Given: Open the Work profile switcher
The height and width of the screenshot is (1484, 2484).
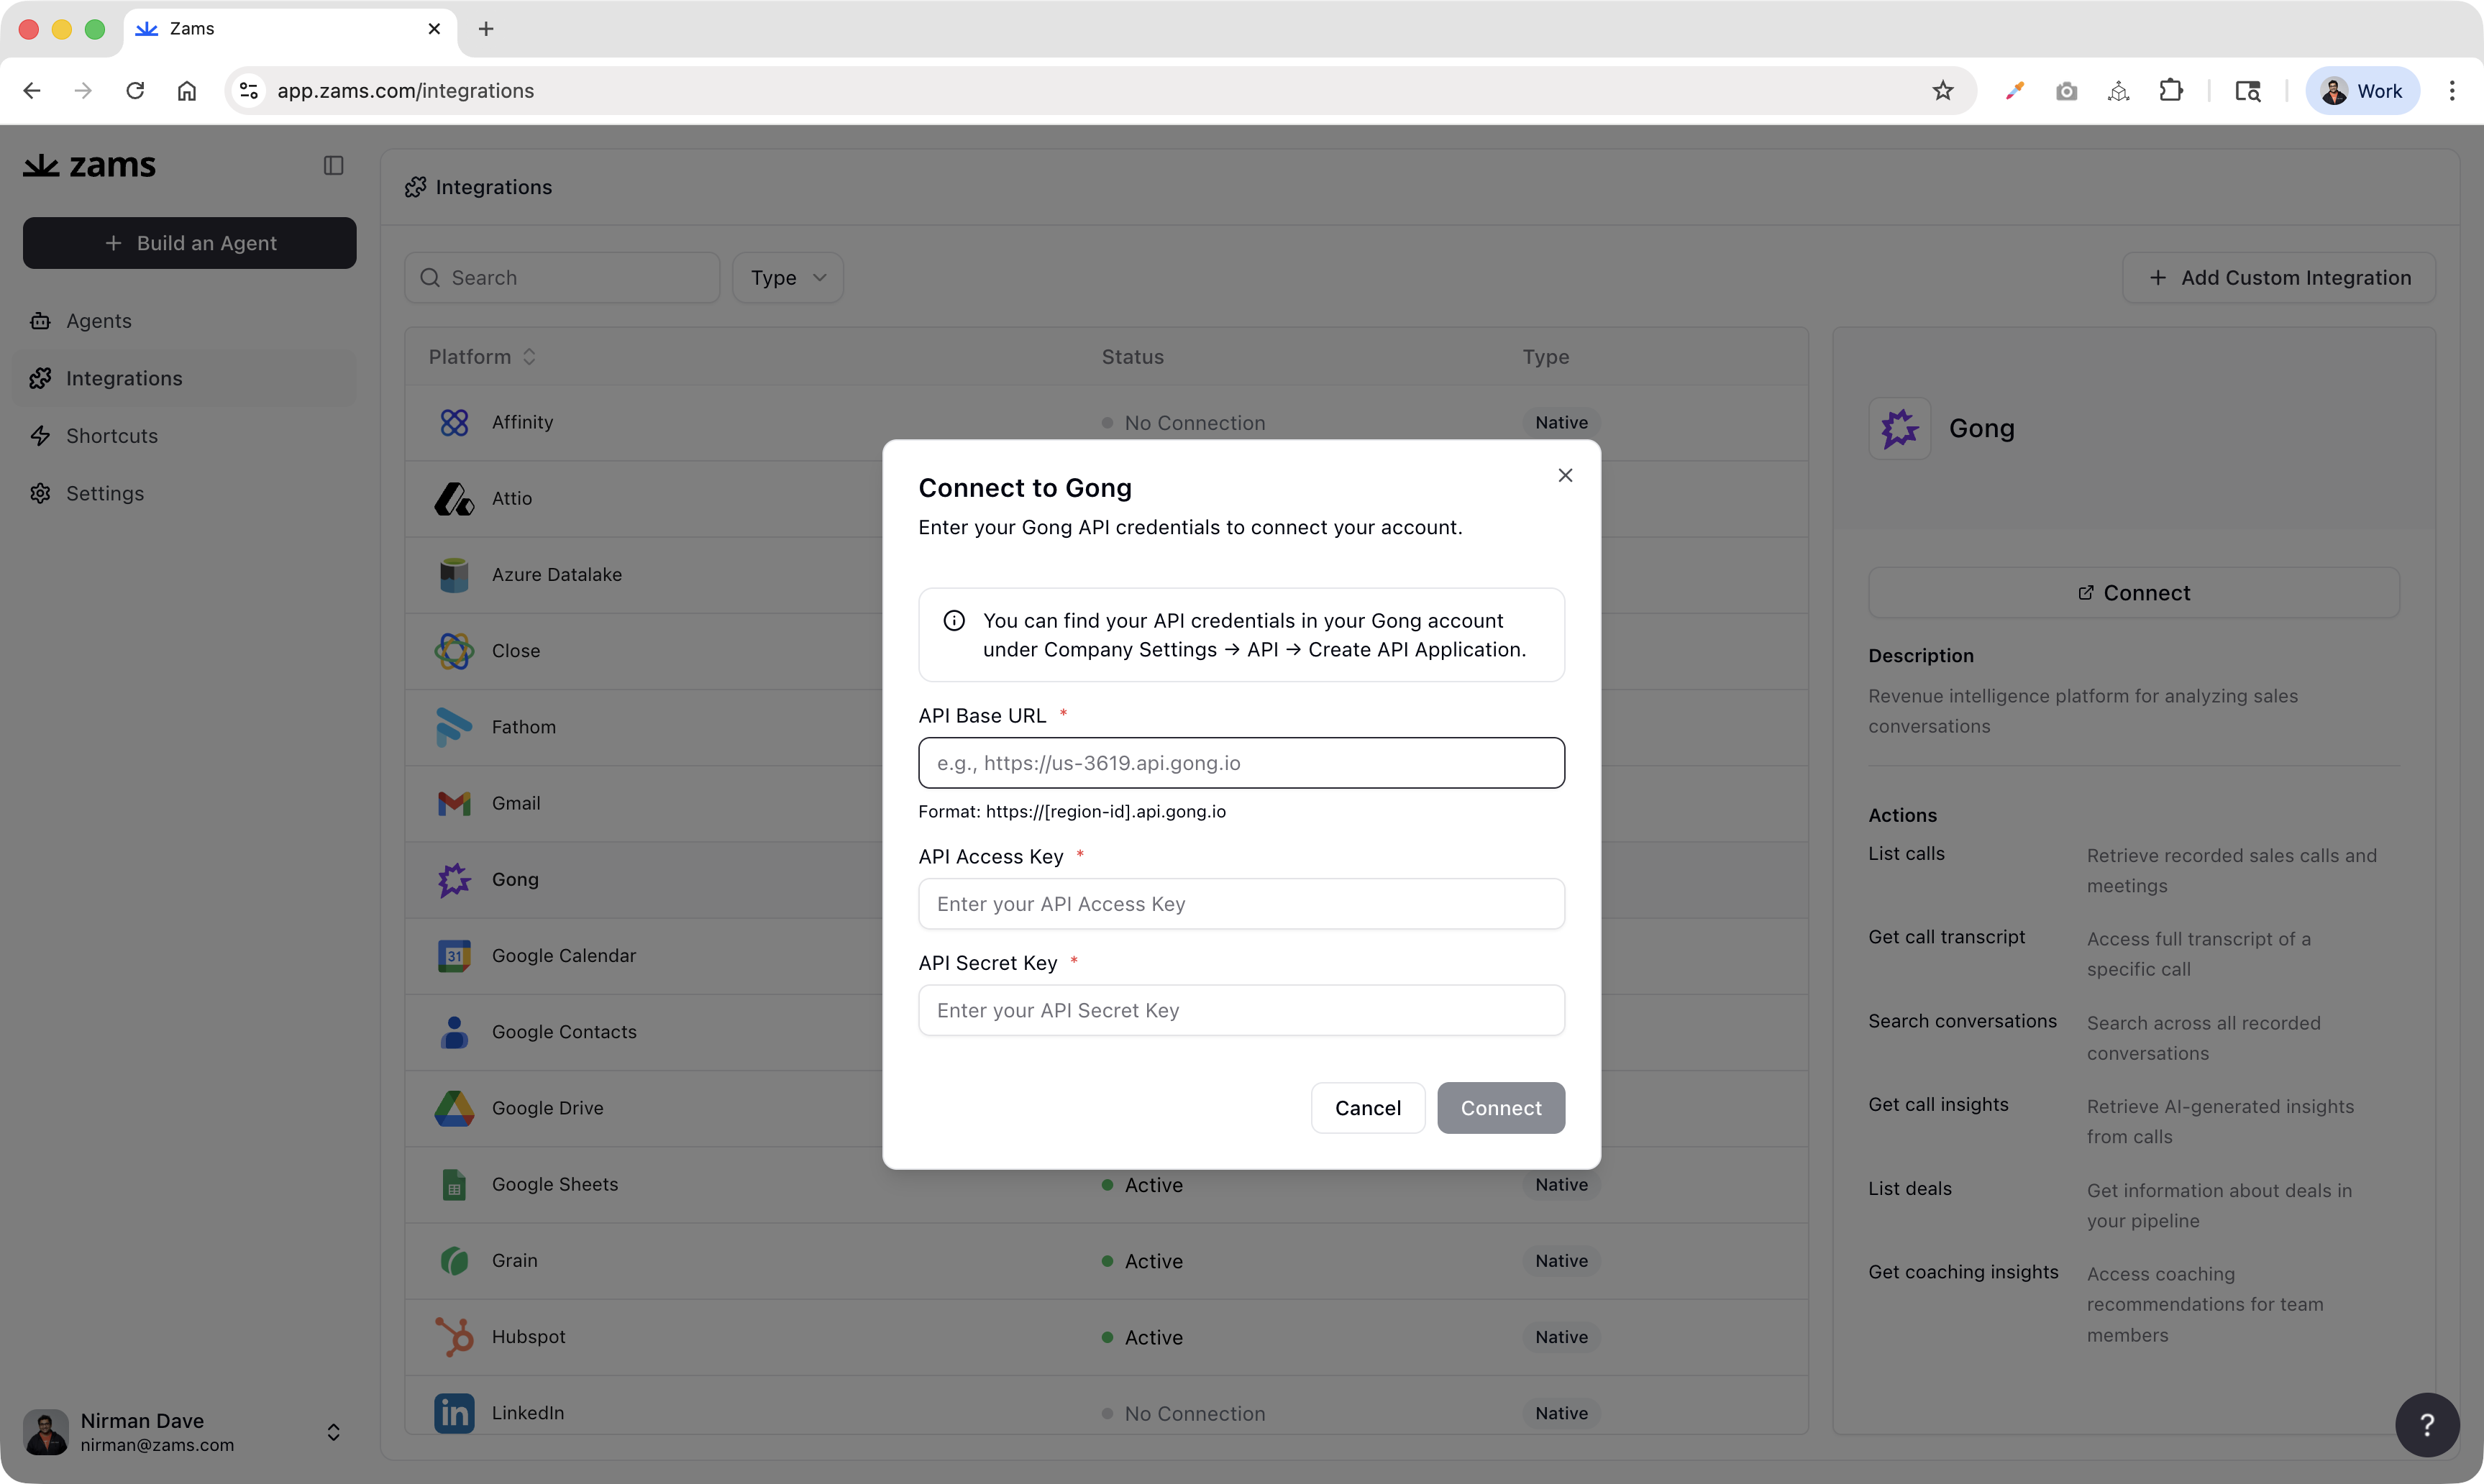Looking at the screenshot, I should 2362,91.
